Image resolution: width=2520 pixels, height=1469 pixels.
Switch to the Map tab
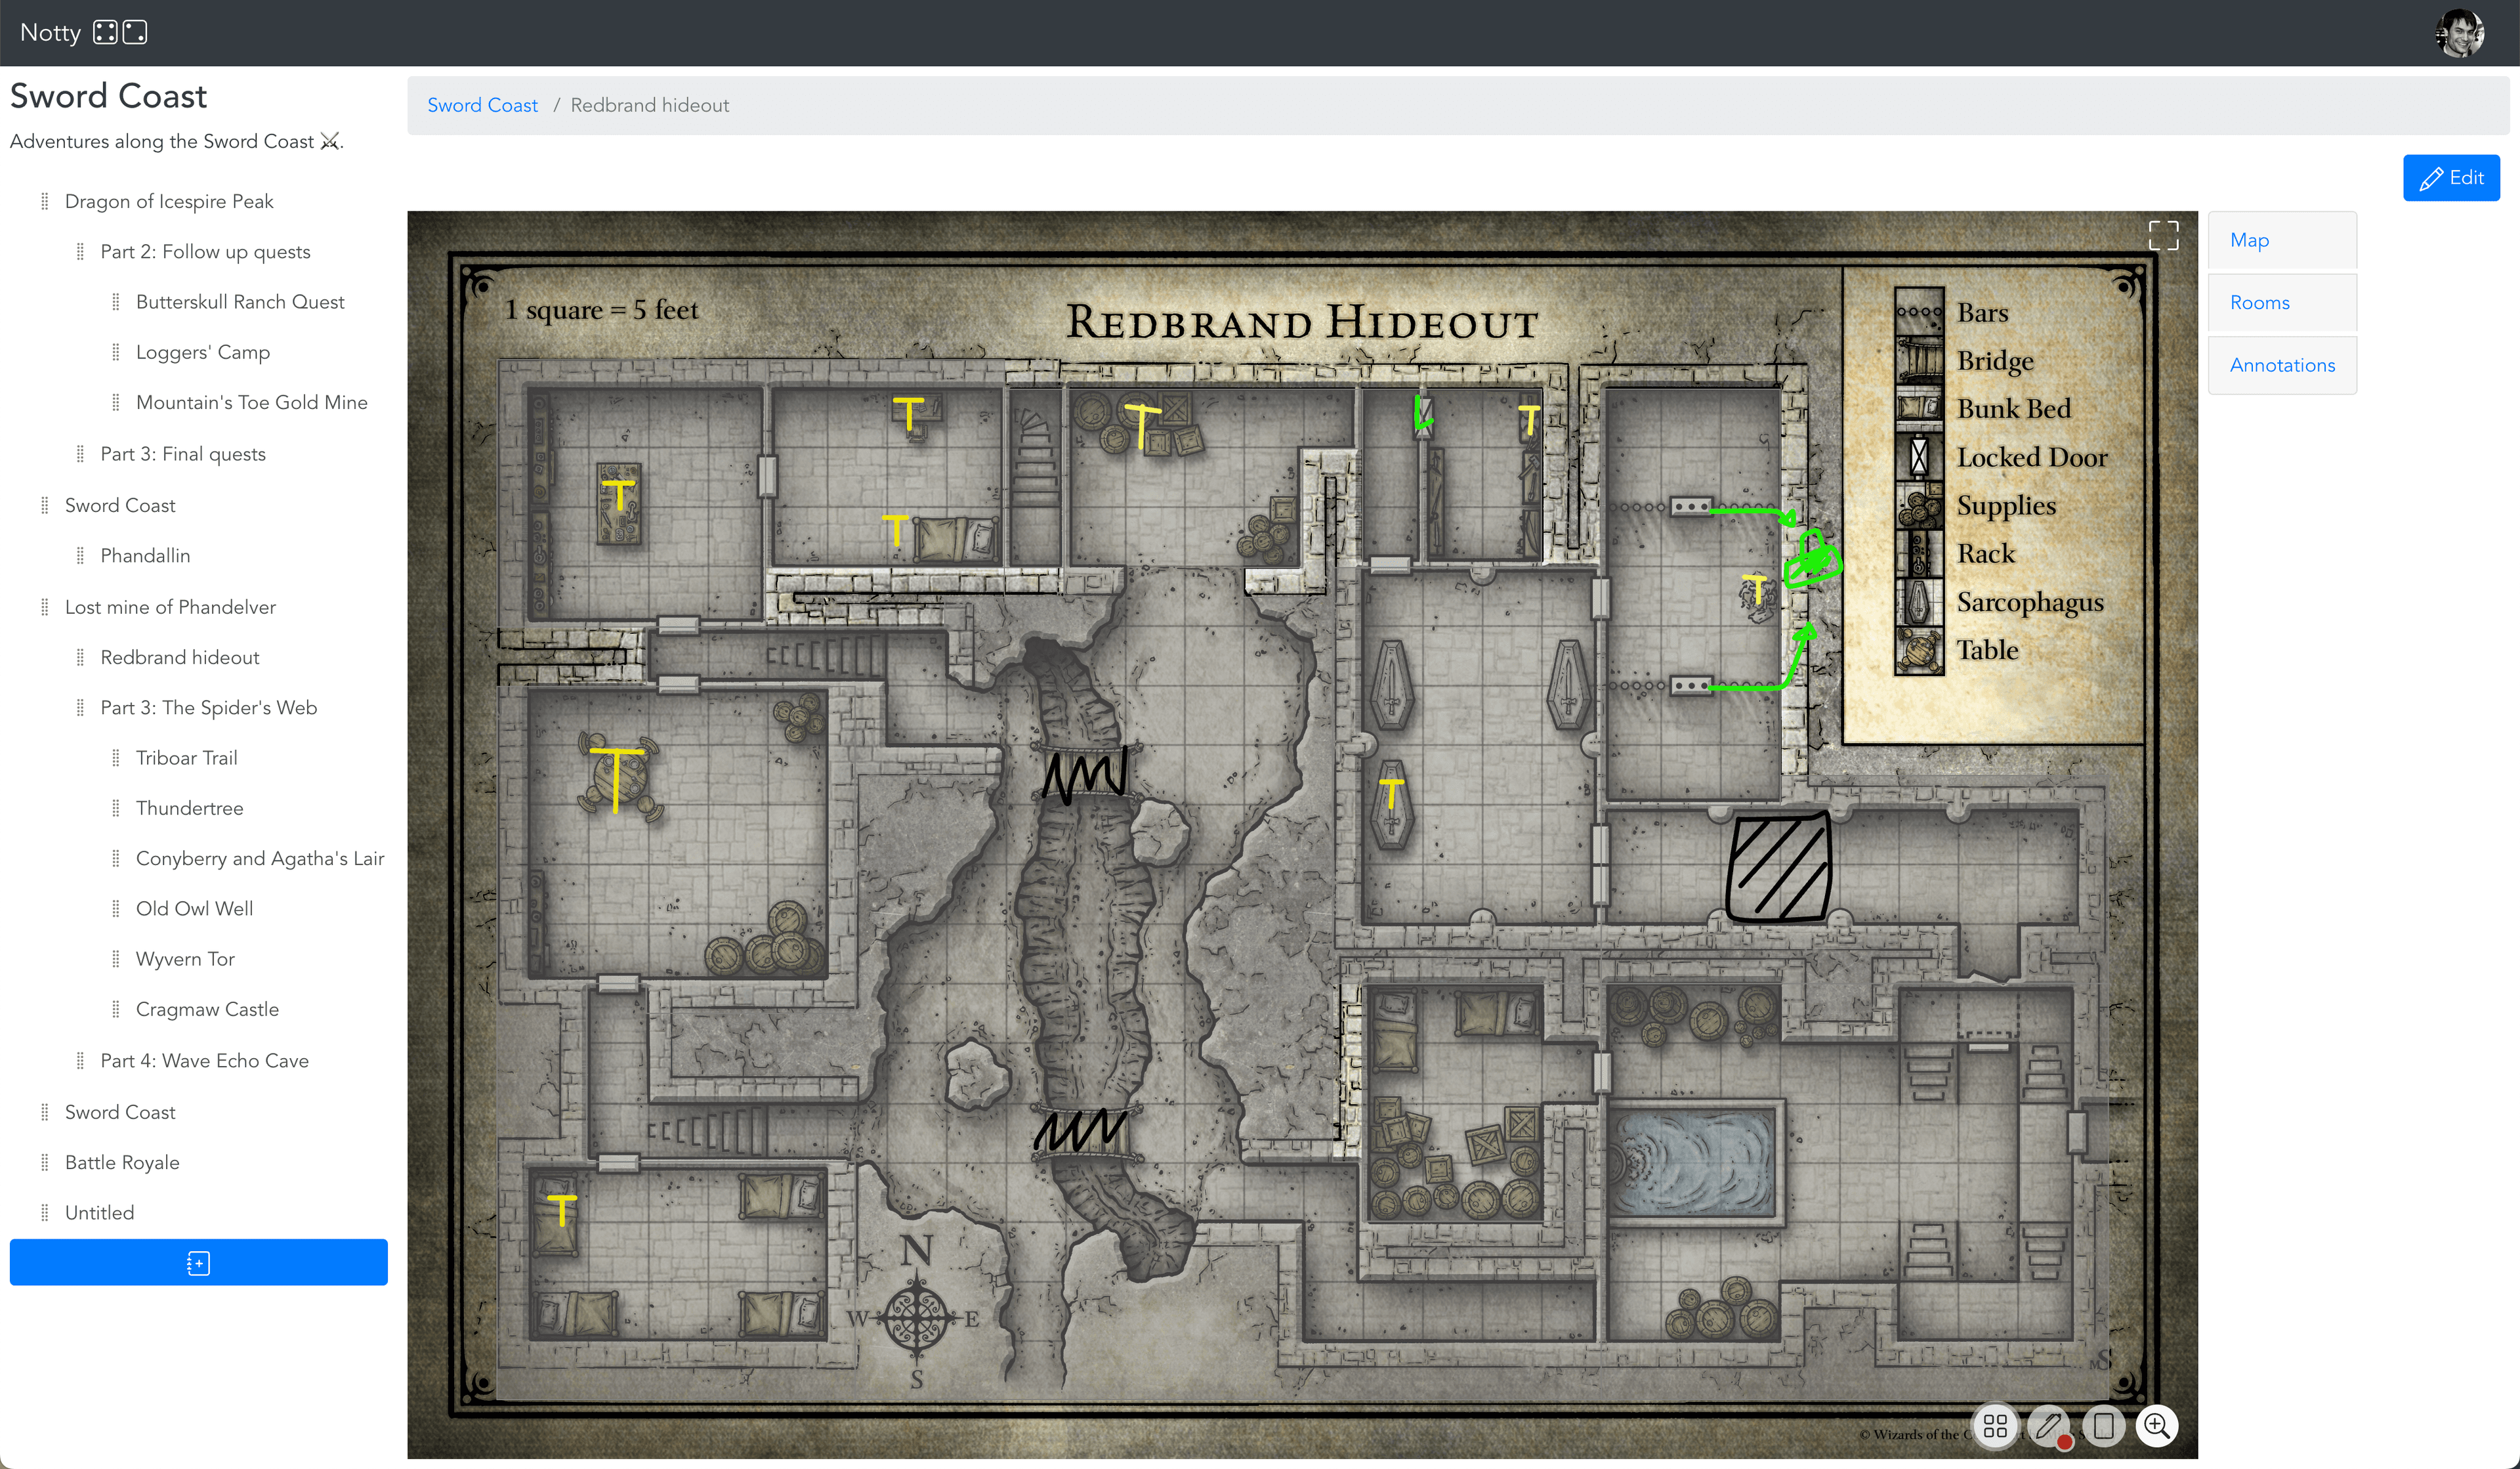coord(2281,240)
